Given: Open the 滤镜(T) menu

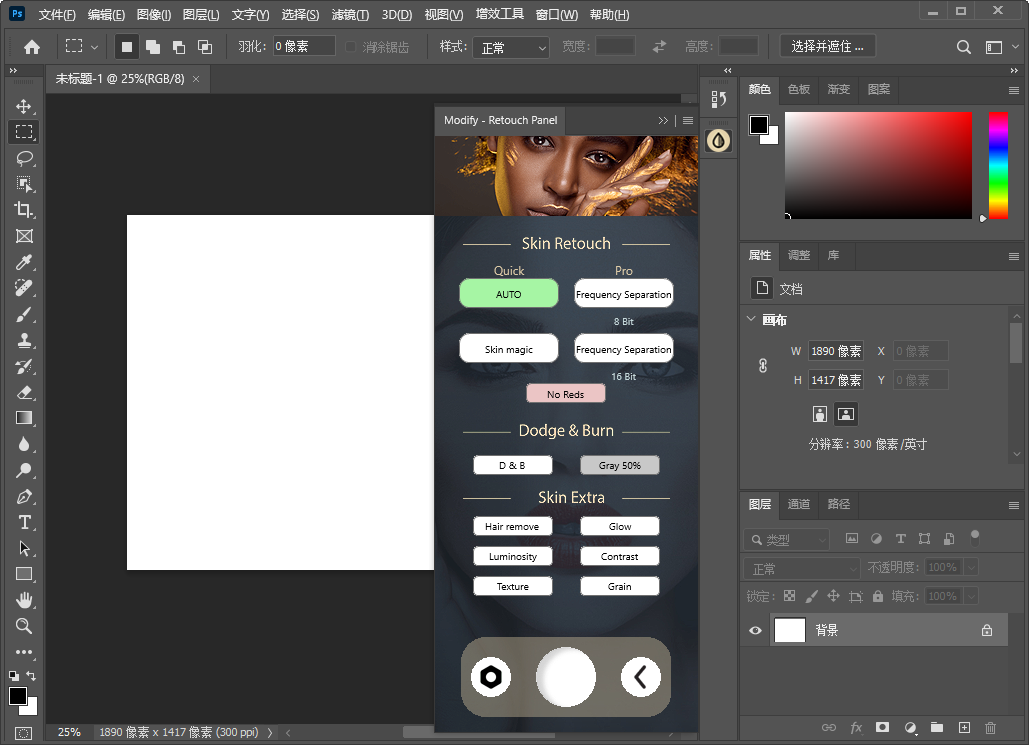Looking at the screenshot, I should [x=350, y=14].
